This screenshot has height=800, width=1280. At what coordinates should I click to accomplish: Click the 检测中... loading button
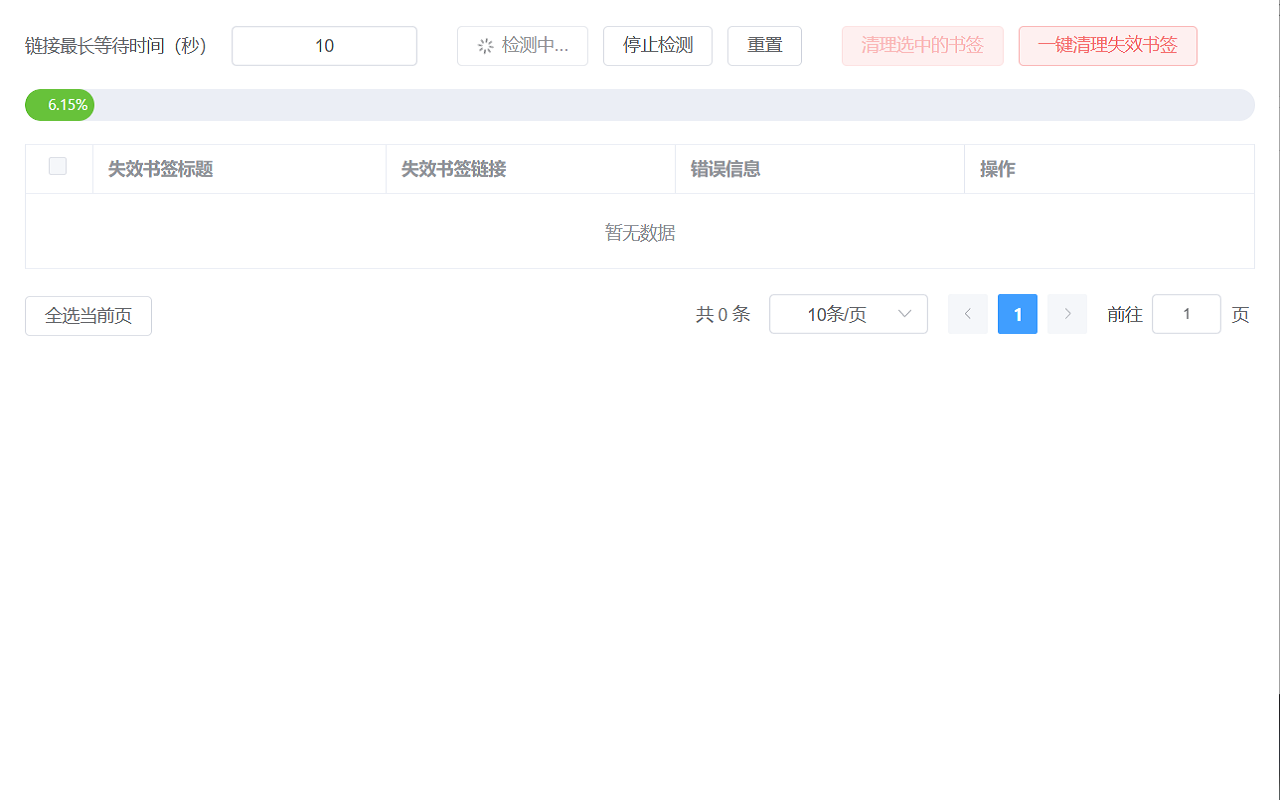[522, 46]
